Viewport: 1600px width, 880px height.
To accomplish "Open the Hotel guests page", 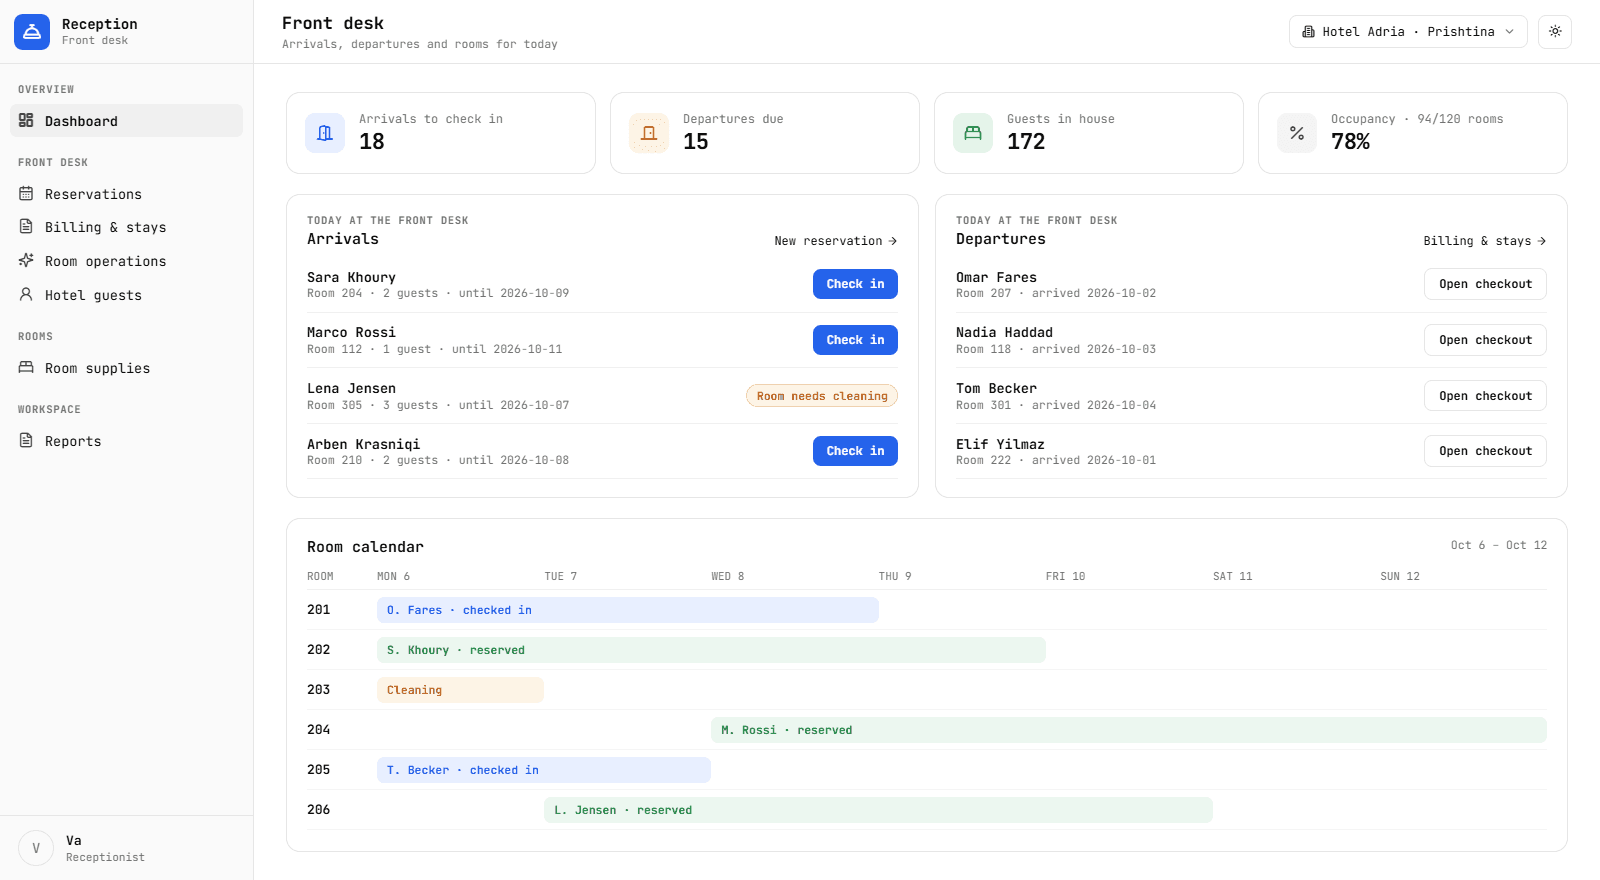I will point(126,295).
